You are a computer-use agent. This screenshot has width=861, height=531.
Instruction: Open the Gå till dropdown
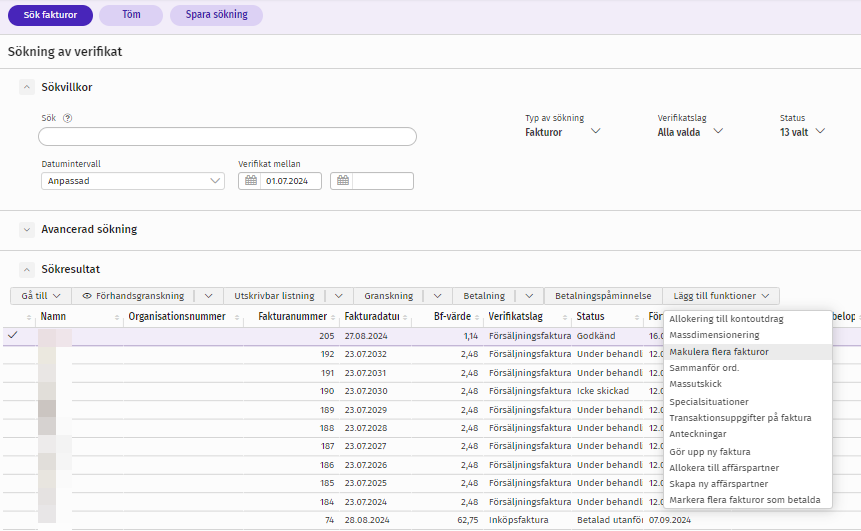point(41,296)
